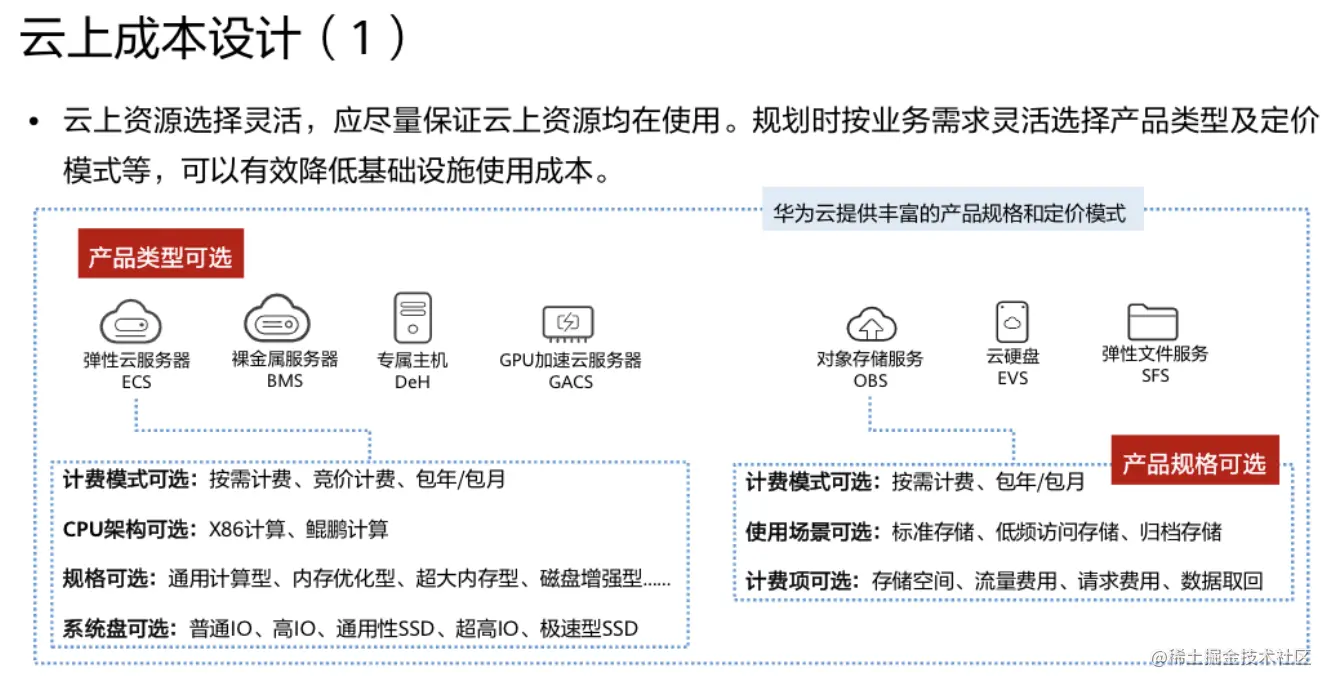Click the line starting with 系统盘可选：普通IO
Image resolution: width=1332 pixels, height=688 pixels.
pos(350,629)
